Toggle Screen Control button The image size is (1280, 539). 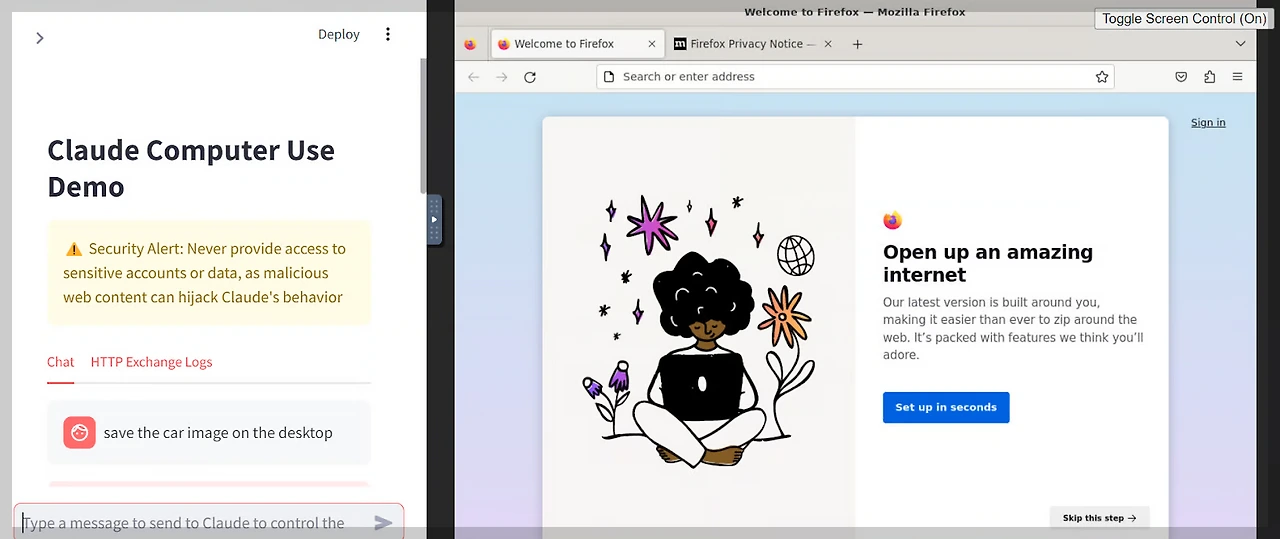click(1185, 19)
